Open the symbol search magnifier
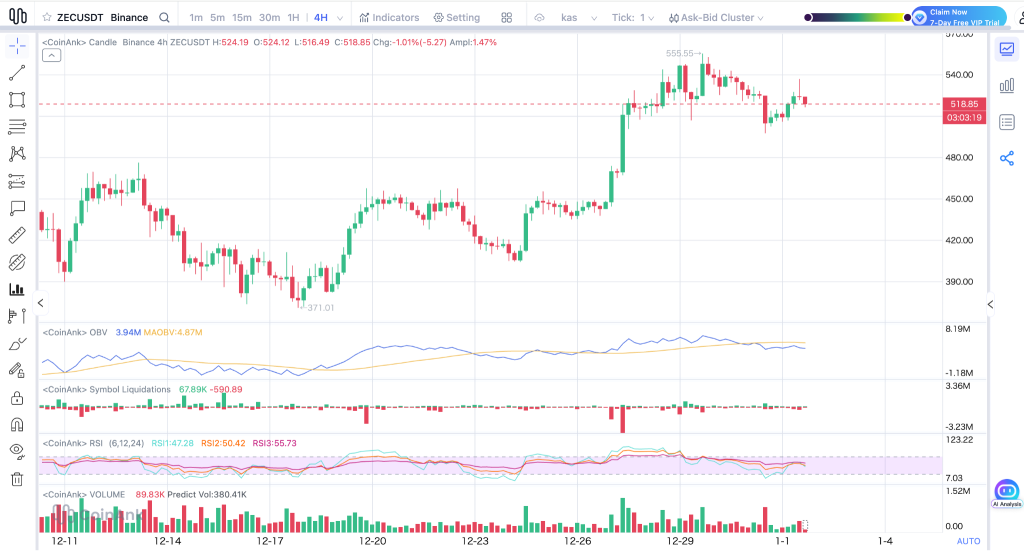This screenshot has width=1024, height=556. [165, 18]
